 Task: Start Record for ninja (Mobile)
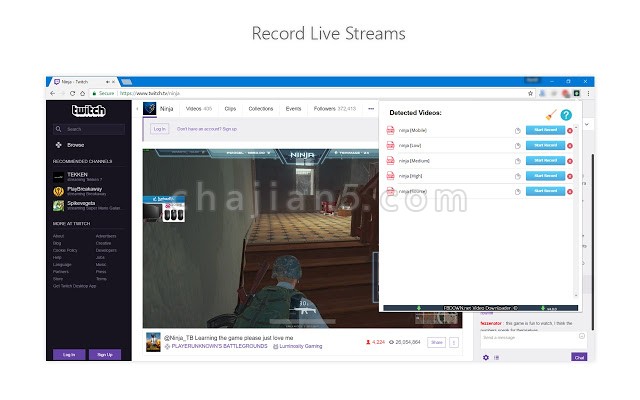[545, 130]
